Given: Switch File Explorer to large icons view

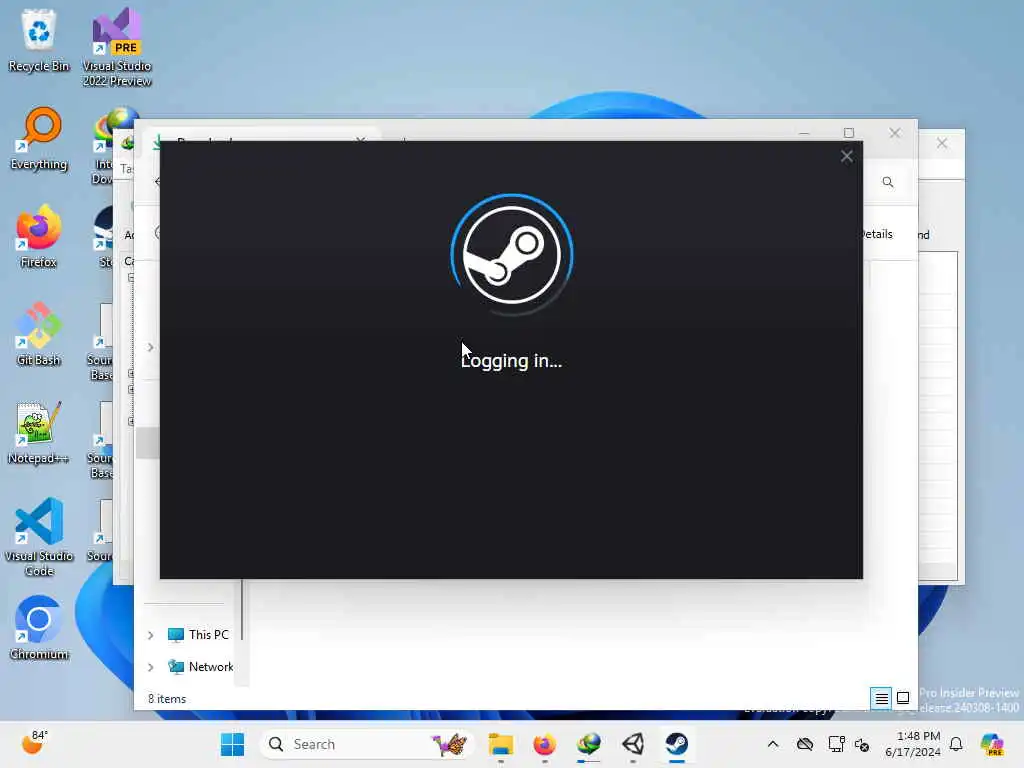Looking at the screenshot, I should pyautogui.click(x=903, y=698).
